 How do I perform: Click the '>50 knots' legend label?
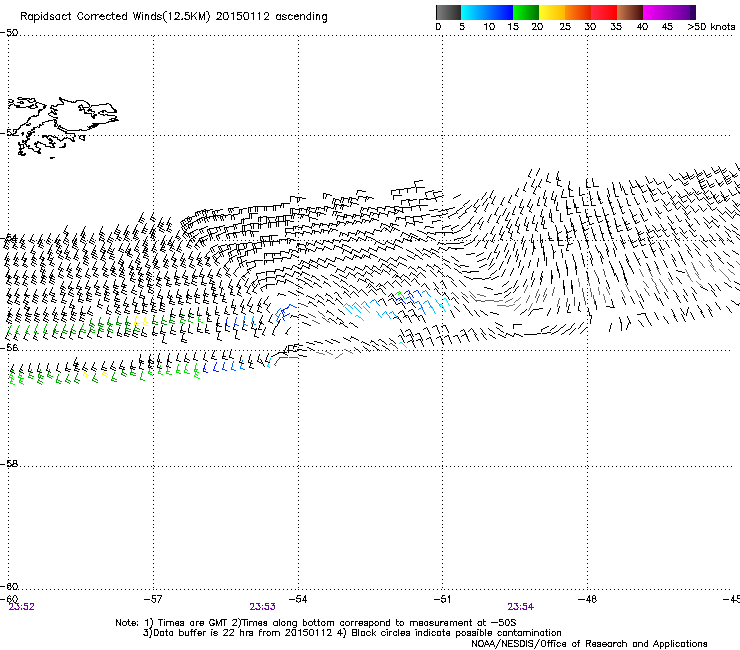coord(711,27)
